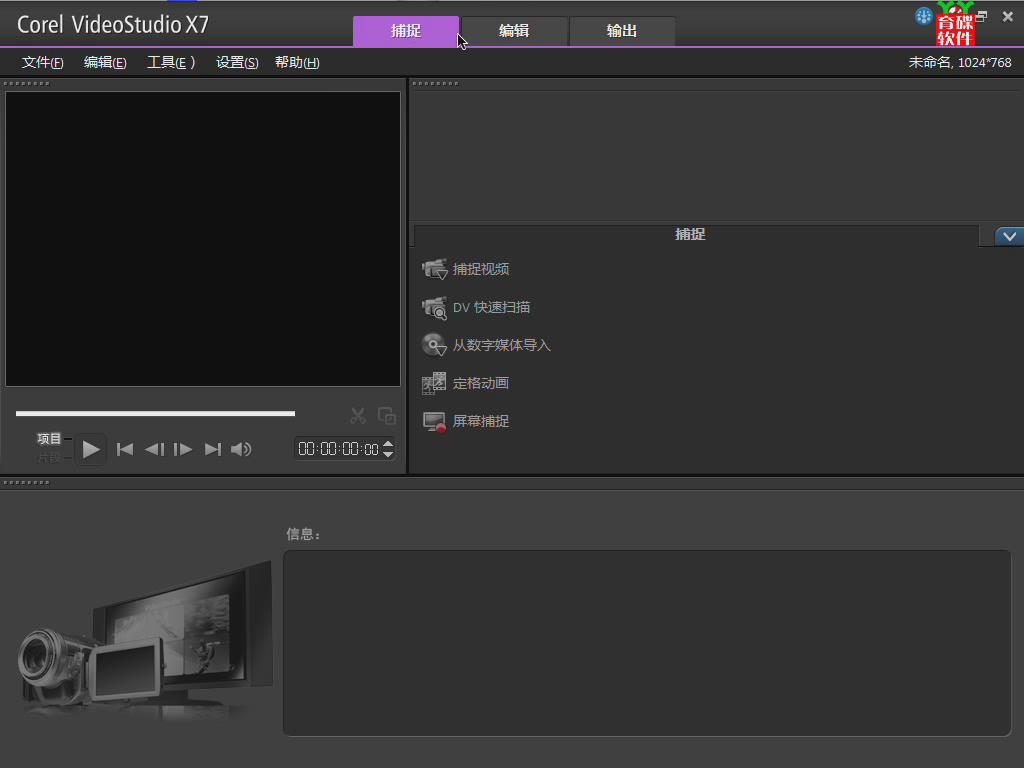The image size is (1024, 768).
Task: Choose 从数字媒体导入 import from digital media
Action: [x=487, y=345]
